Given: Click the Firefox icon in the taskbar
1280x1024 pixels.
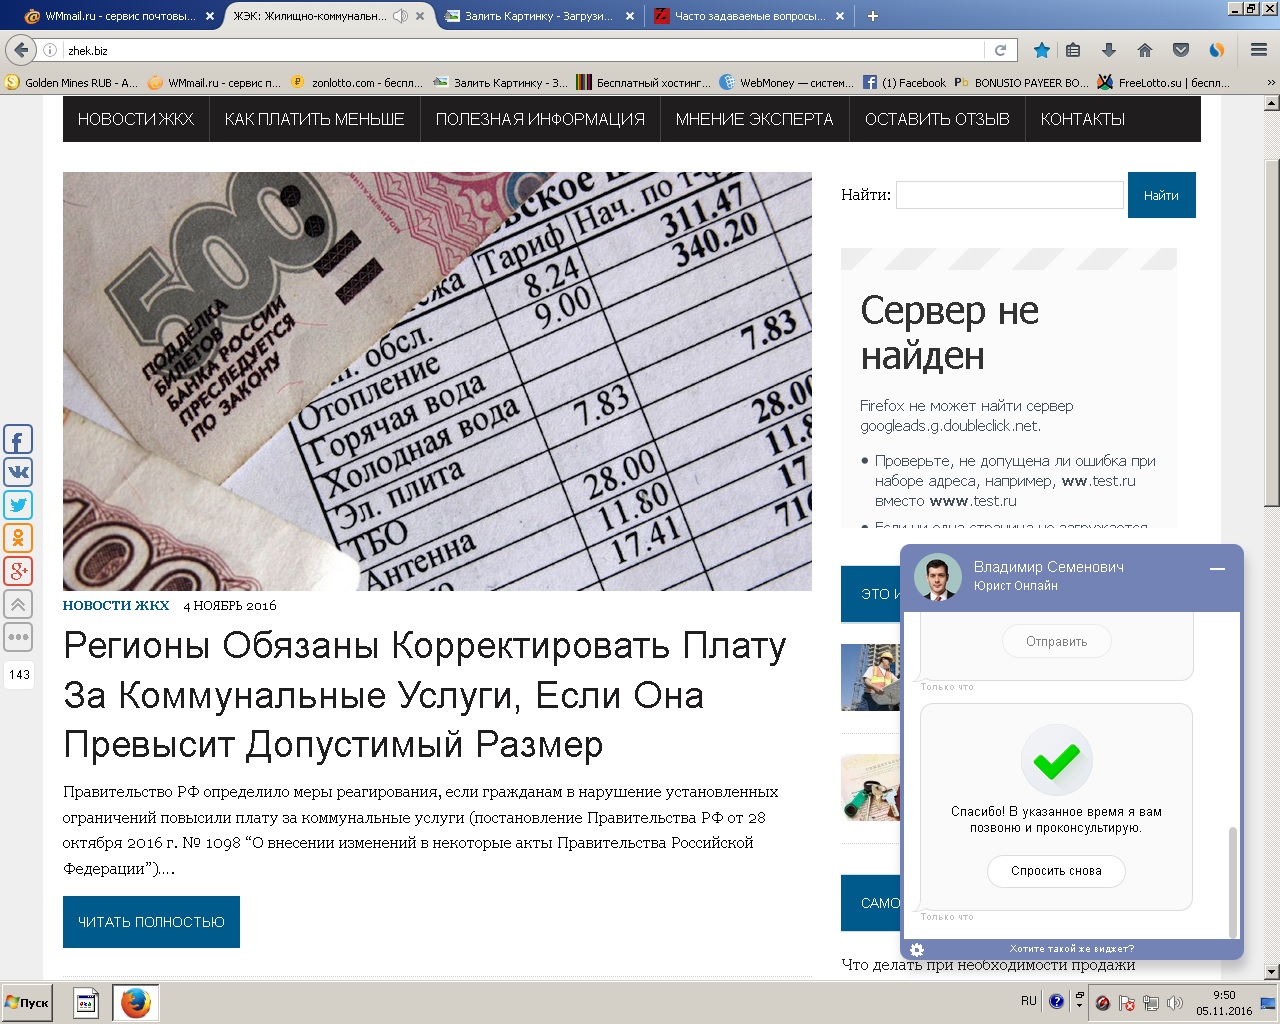Looking at the screenshot, I should [135, 1002].
